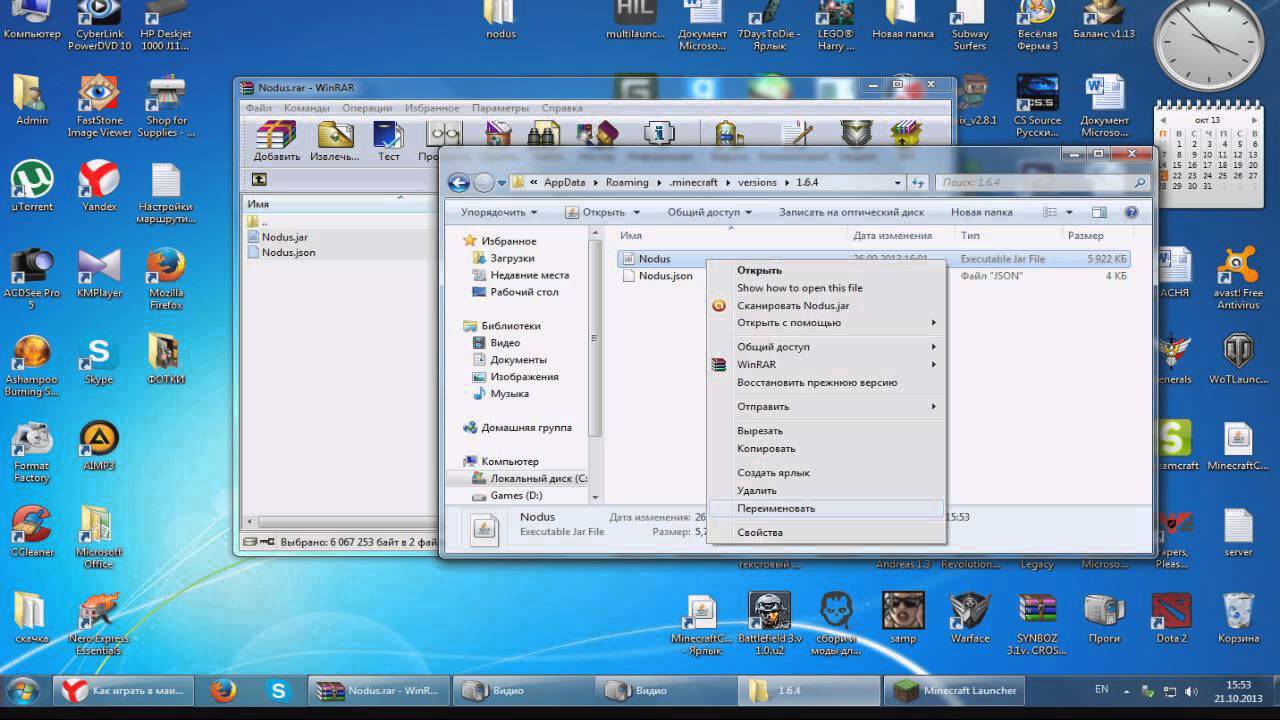Select the CCleaner desktop icon

coord(32,531)
